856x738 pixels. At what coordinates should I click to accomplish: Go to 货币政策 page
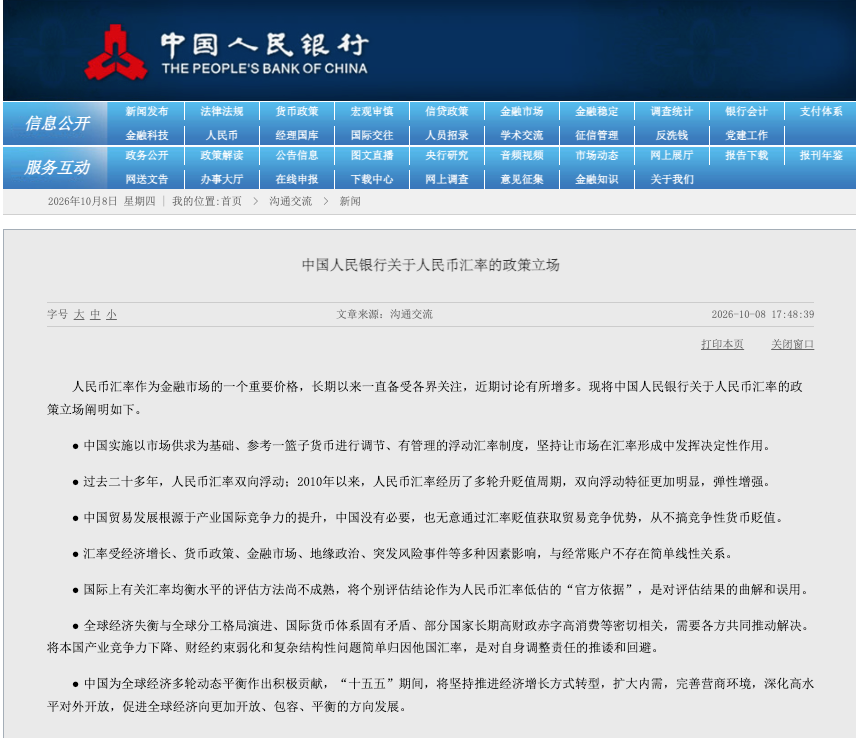[x=297, y=112]
